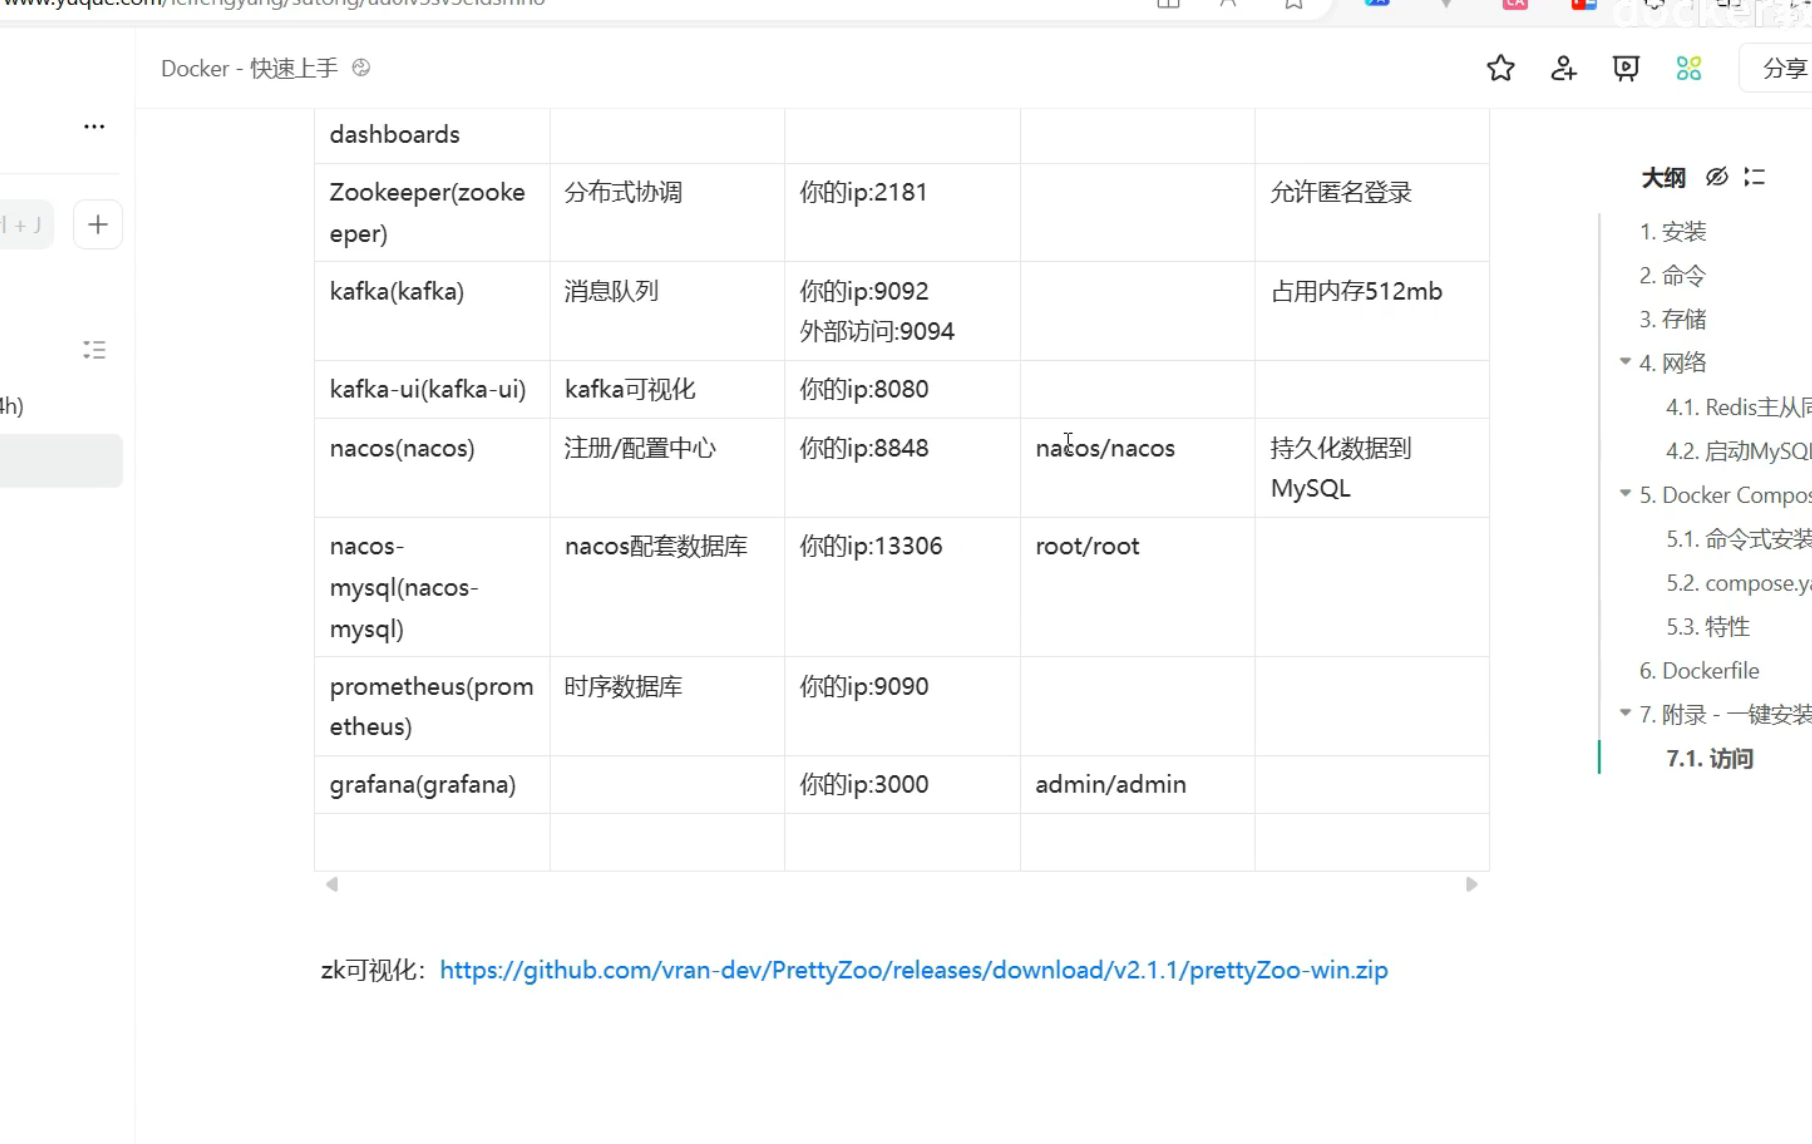
Task: Go to 7. 附录 outline heading
Action: point(1725,715)
